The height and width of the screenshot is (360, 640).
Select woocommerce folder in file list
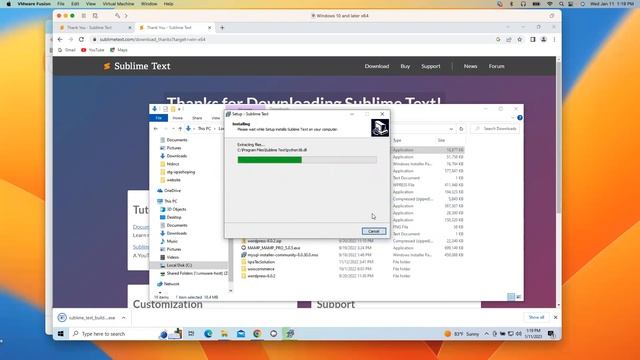pyautogui.click(x=258, y=269)
